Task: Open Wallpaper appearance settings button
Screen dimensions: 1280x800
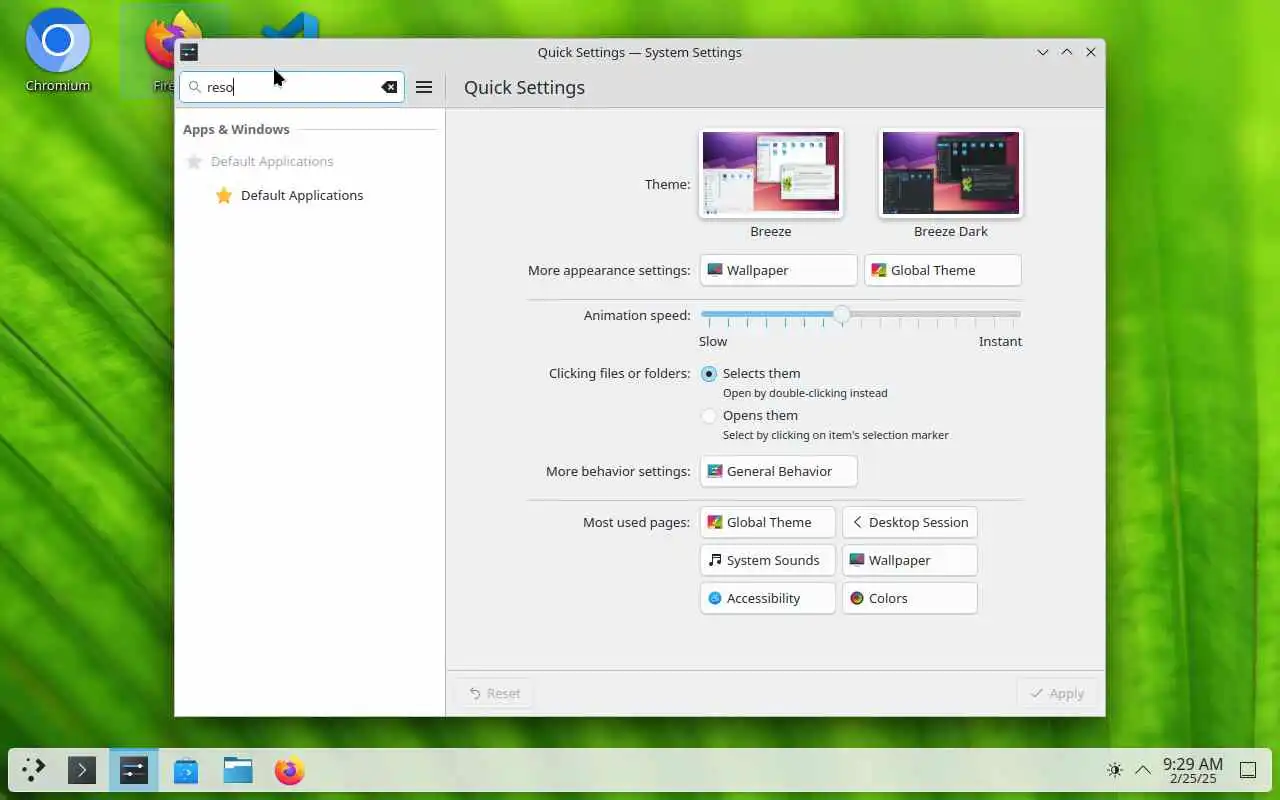Action: coord(779,270)
